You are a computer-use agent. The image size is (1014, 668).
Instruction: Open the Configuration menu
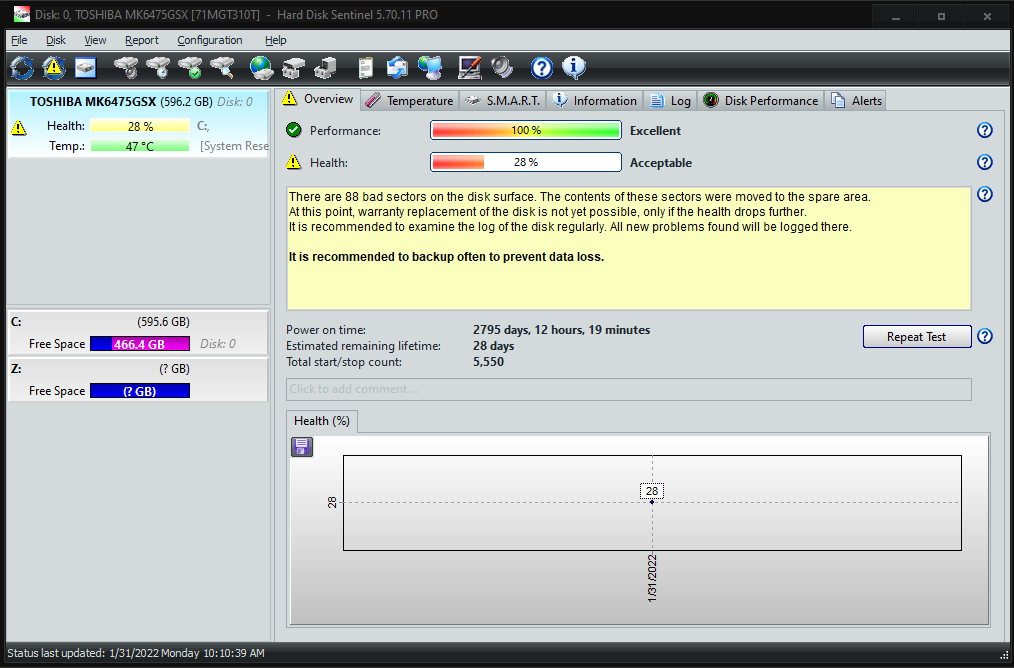(x=210, y=40)
